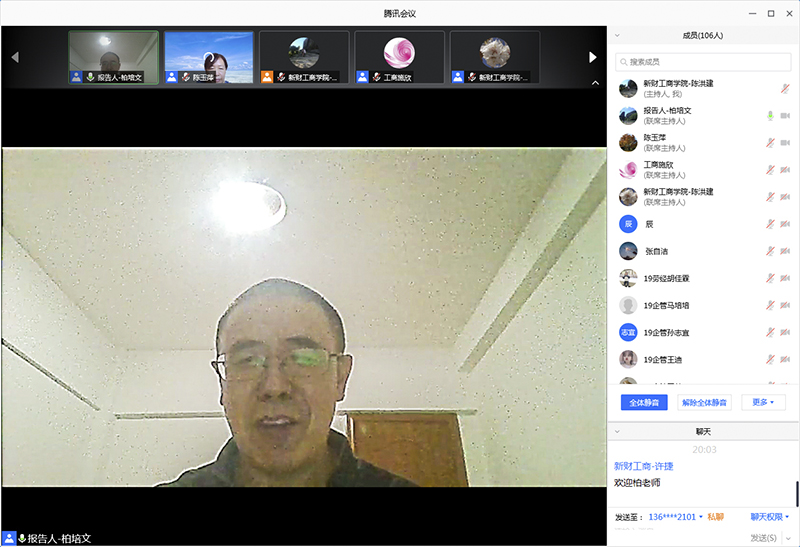Toggle 工商施欣's camera icon in member list
Screen dimensions: 800x547
pos(785,169)
